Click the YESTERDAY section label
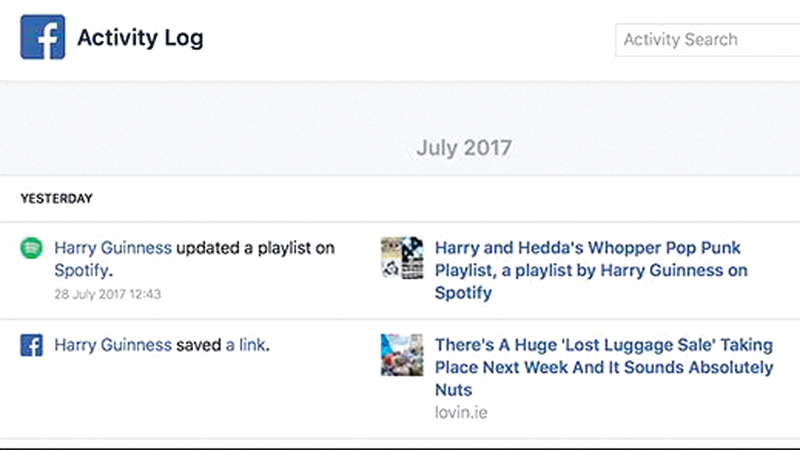The image size is (800, 450). tap(57, 199)
